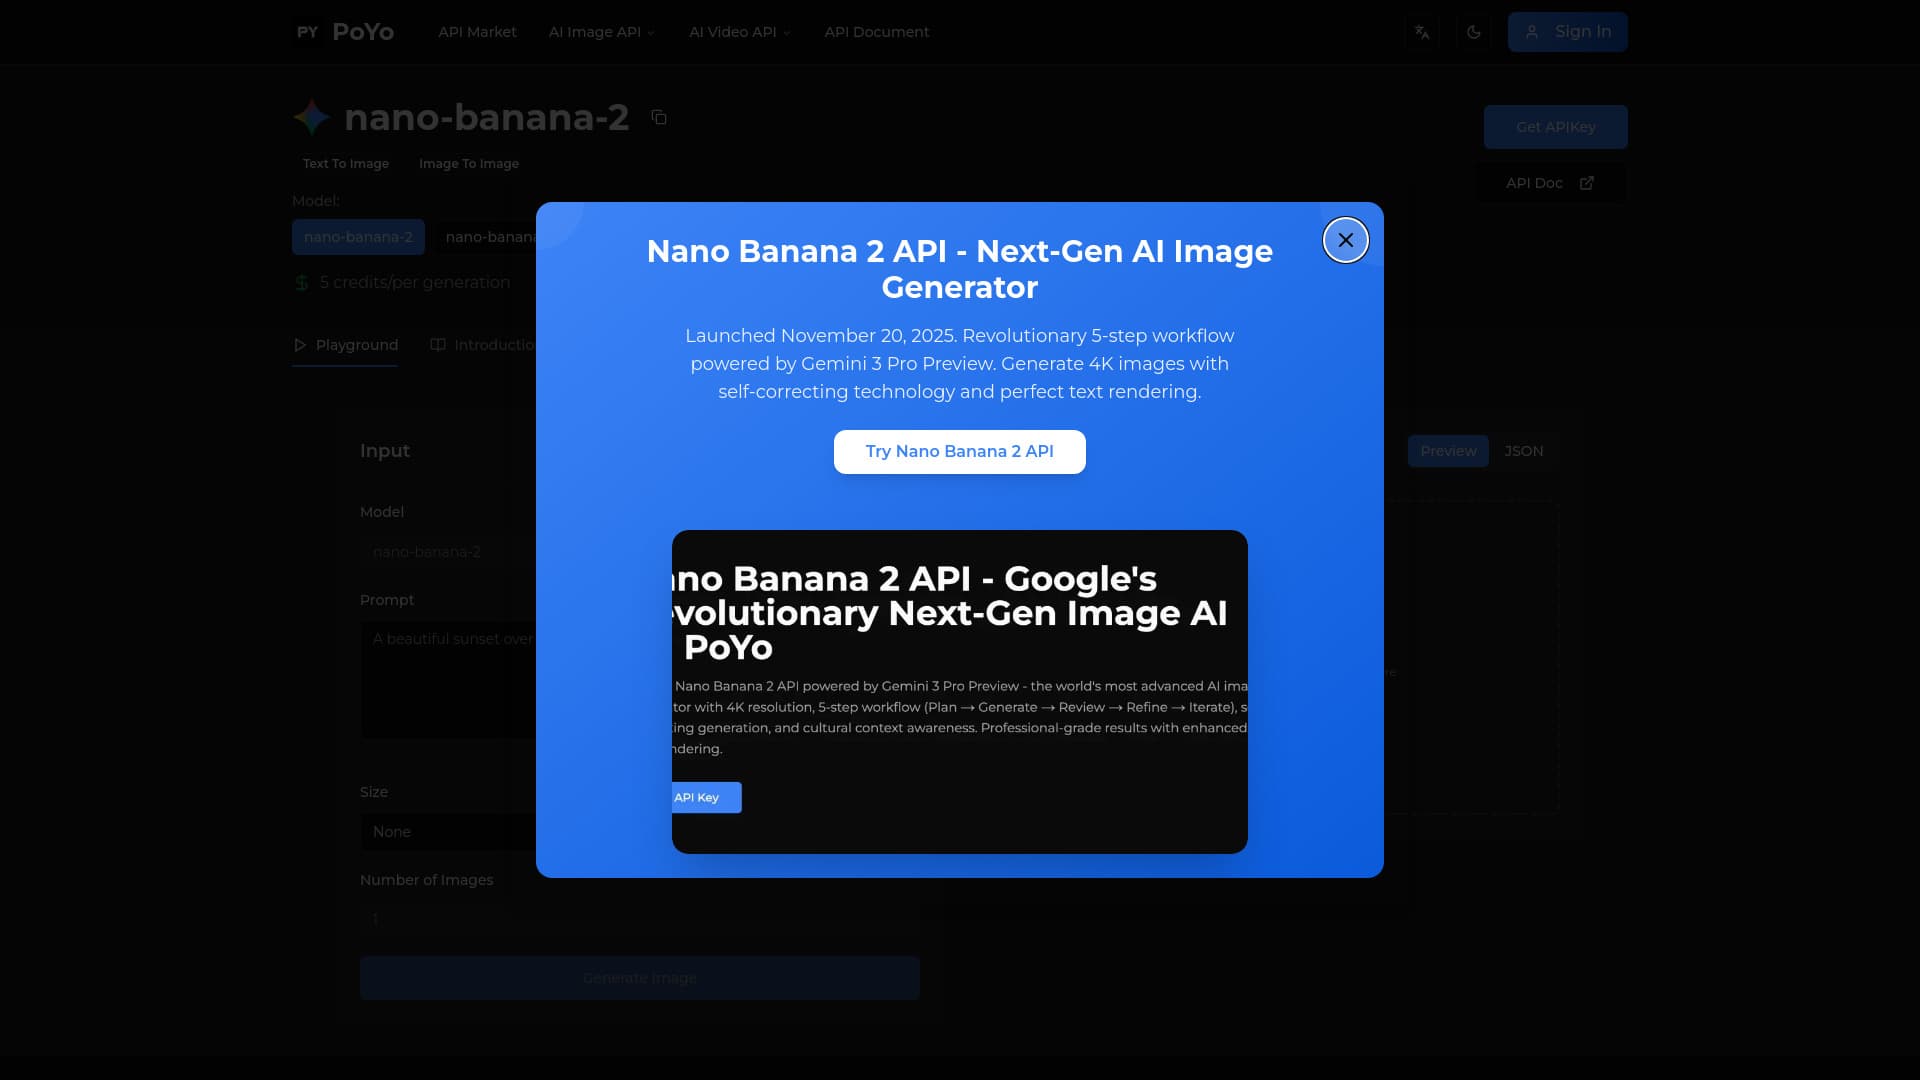This screenshot has height=1080, width=1920.
Task: Click the PoYo PY logo icon
Action: pyautogui.click(x=306, y=31)
